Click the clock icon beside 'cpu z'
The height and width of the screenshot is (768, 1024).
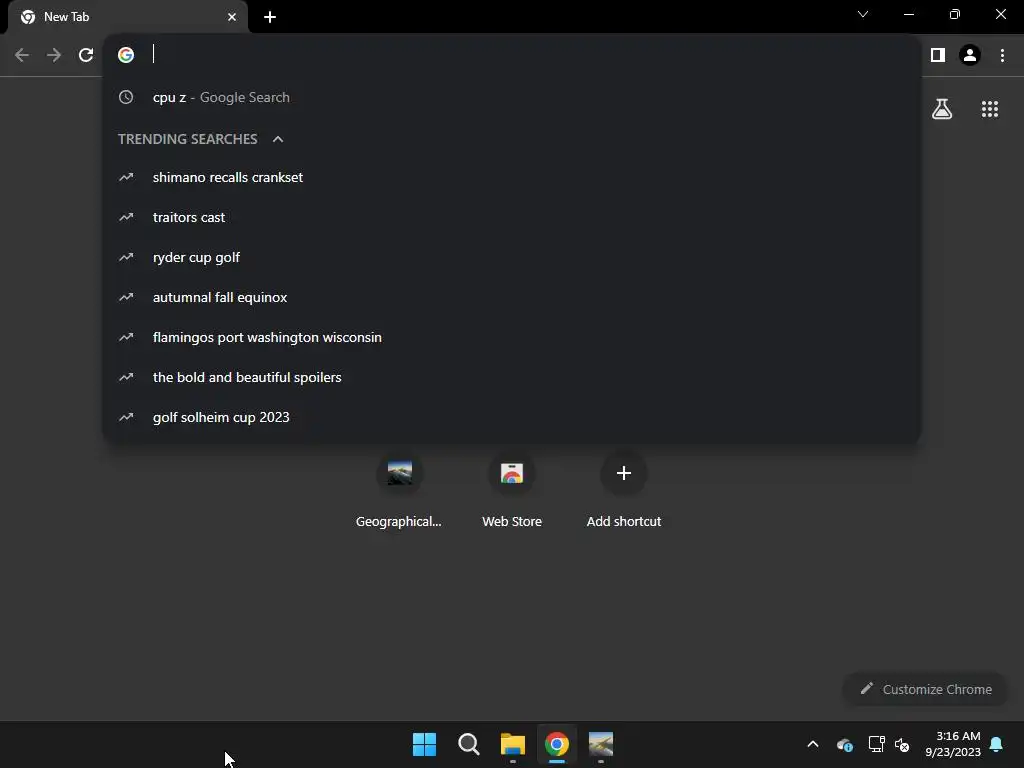[x=126, y=97]
